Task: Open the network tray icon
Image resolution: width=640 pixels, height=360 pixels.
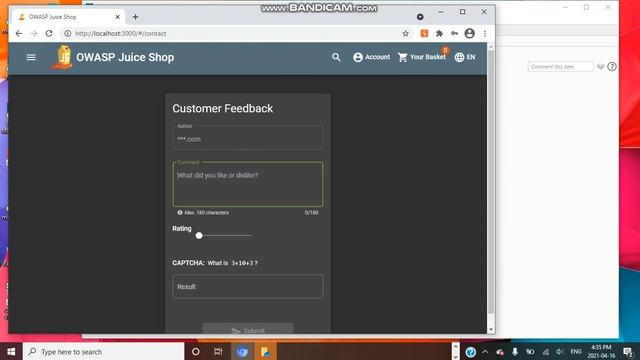Action: click(546, 352)
